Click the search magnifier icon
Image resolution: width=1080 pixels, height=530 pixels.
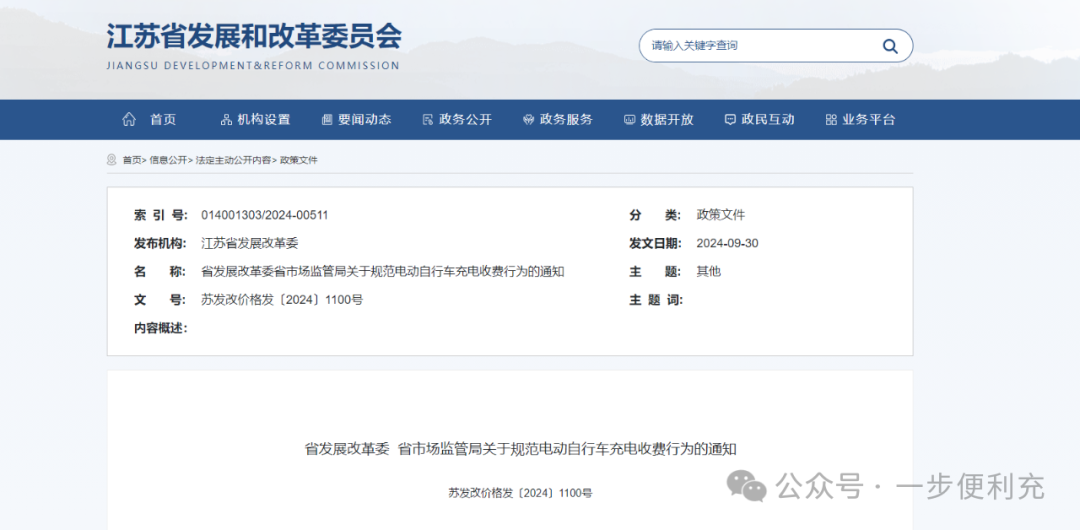pos(890,46)
